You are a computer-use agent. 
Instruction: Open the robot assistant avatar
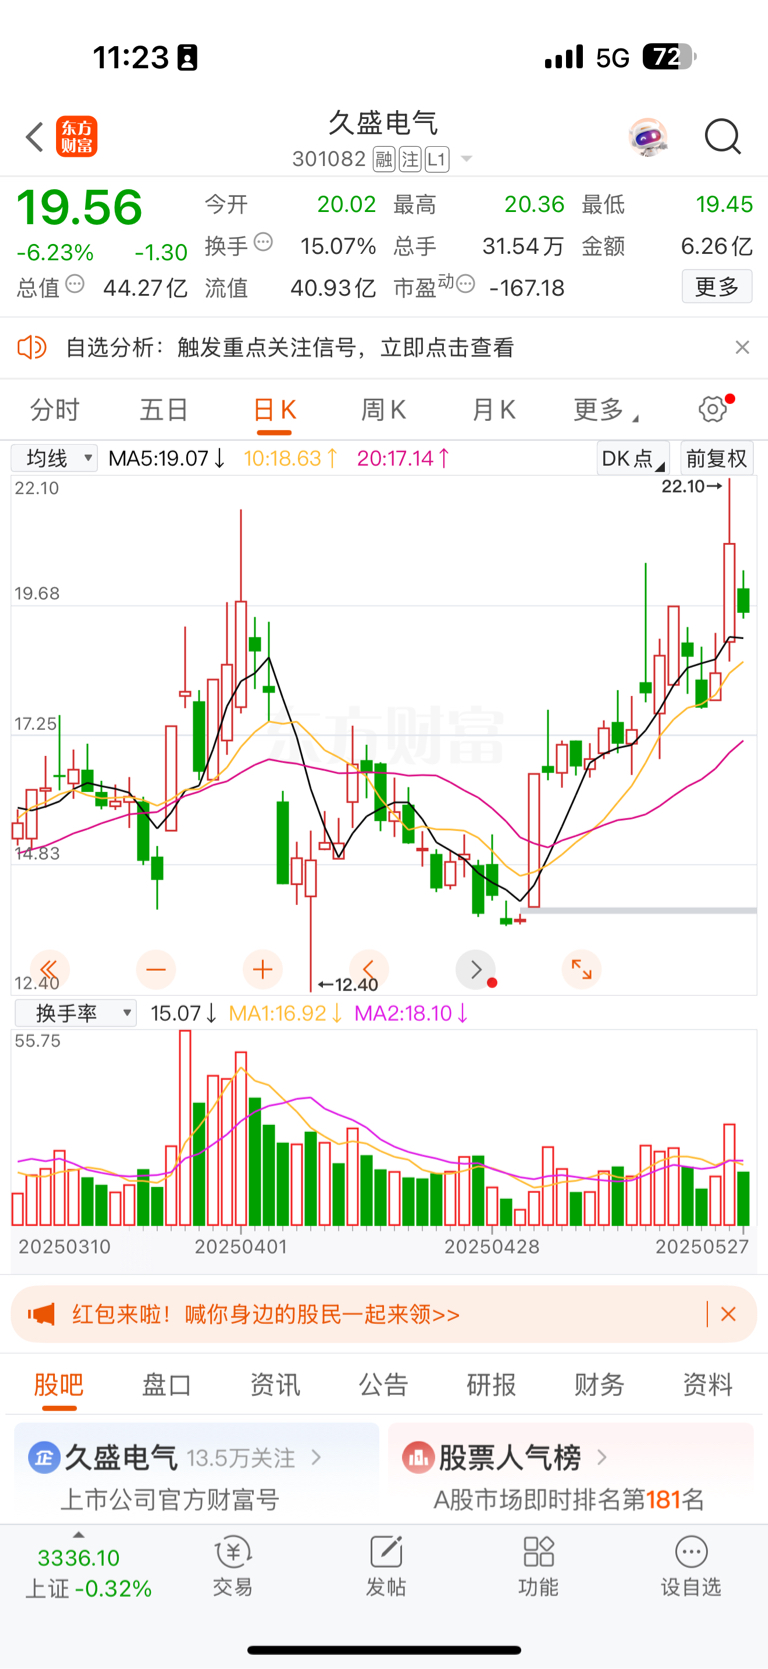point(648,137)
